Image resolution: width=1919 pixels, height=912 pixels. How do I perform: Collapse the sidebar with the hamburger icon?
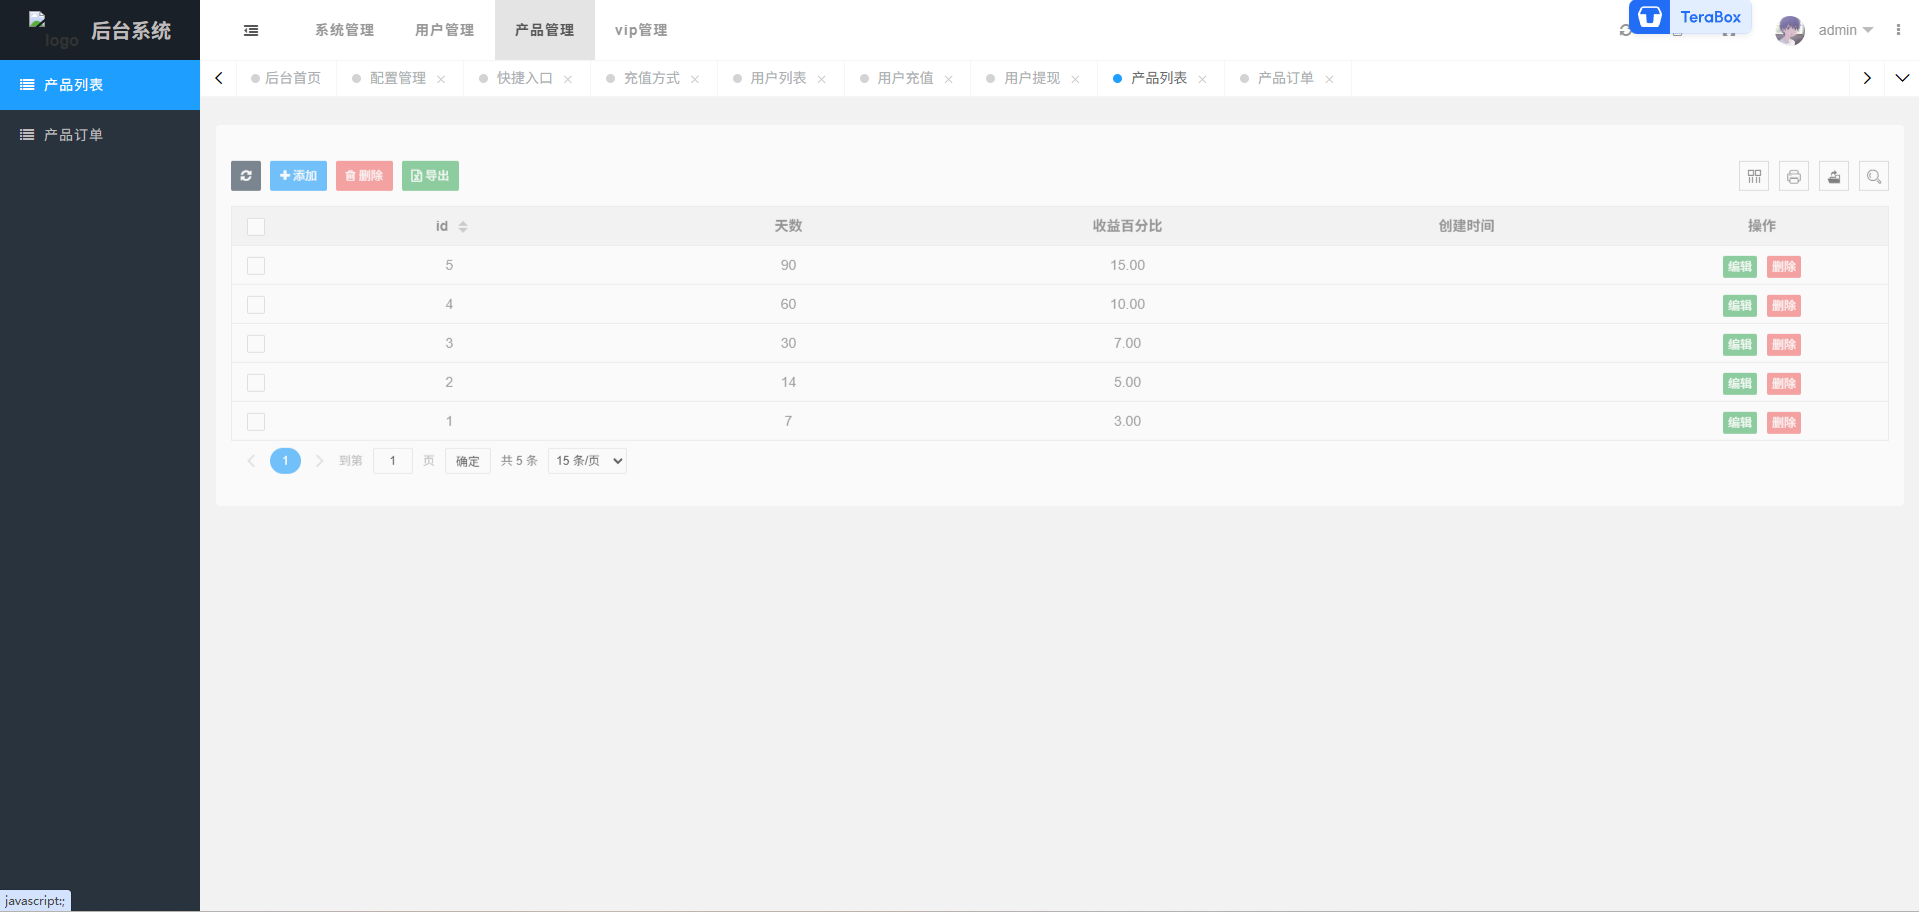coord(251,30)
